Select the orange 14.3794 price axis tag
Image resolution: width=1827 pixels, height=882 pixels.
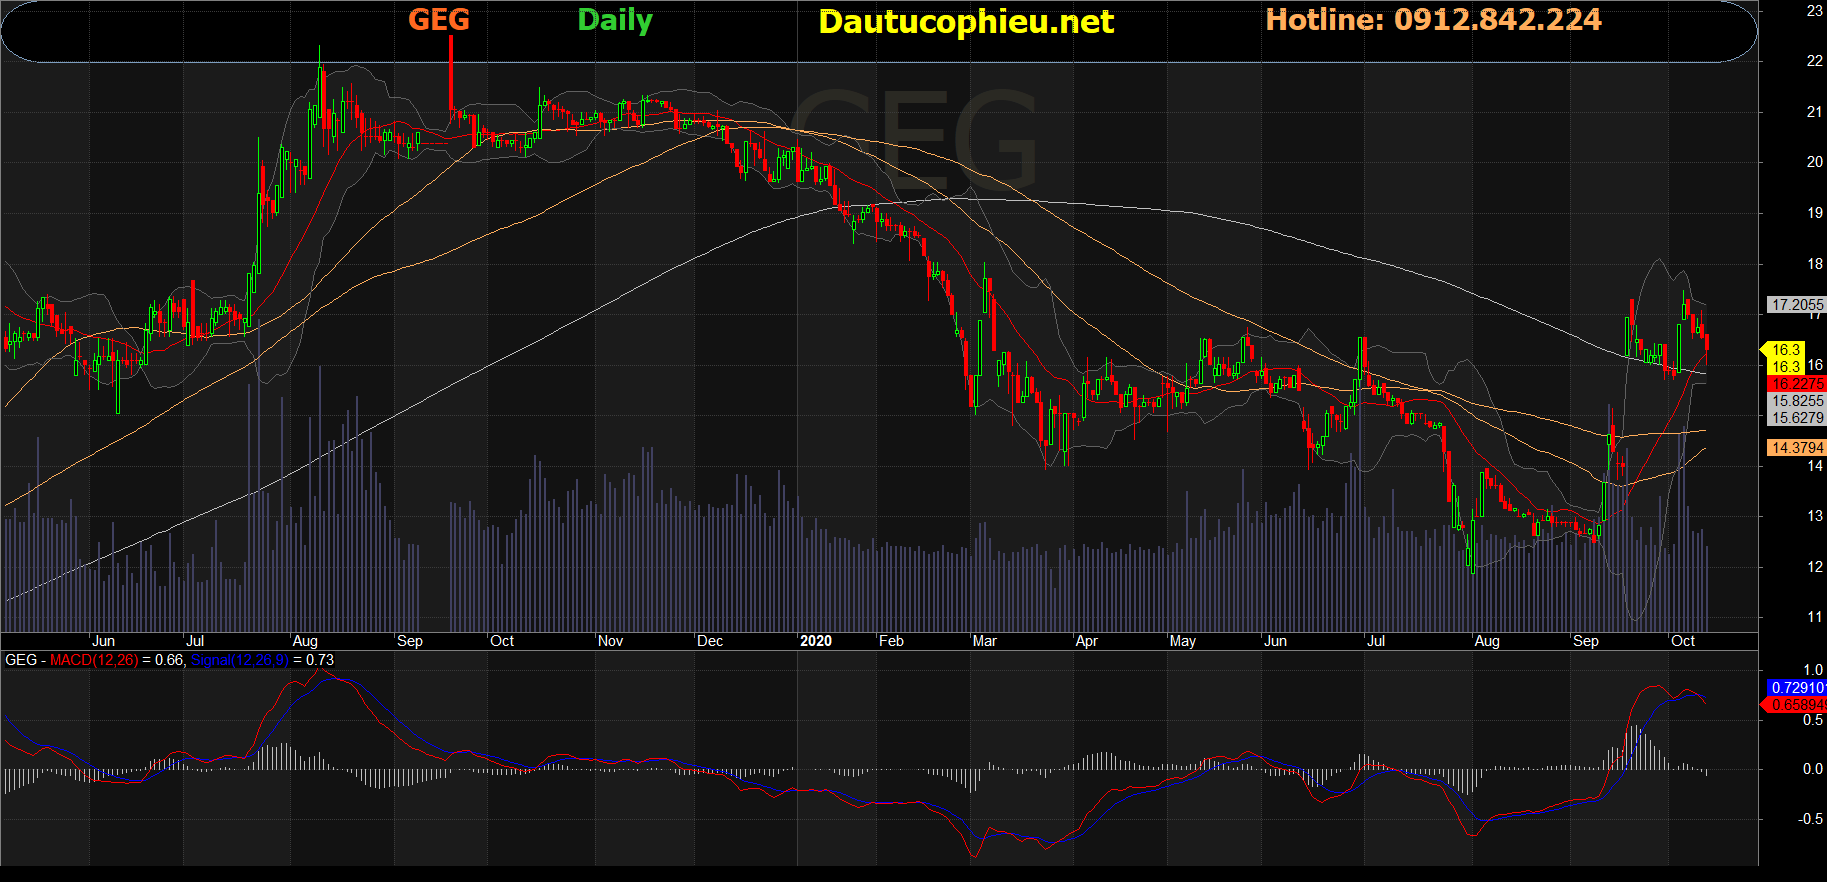pyautogui.click(x=1797, y=448)
